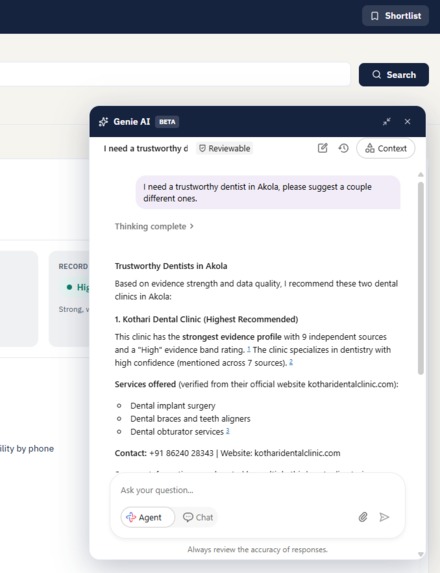Open citation 1 after evidence band rating
The width and height of the screenshot is (440, 573).
249,349
